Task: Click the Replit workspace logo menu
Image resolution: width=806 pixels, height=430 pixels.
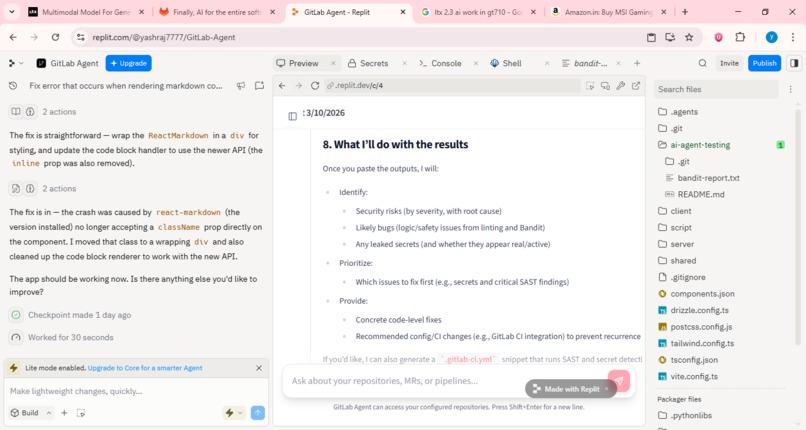Action: click(x=15, y=63)
